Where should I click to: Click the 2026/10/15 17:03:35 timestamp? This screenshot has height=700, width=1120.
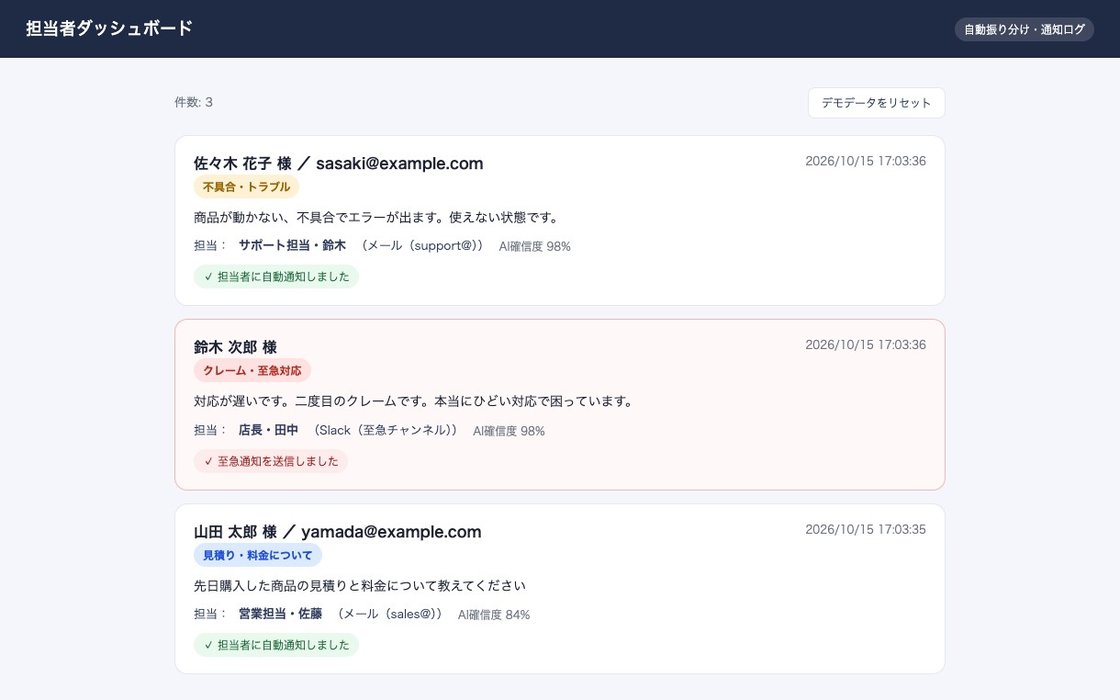click(865, 530)
